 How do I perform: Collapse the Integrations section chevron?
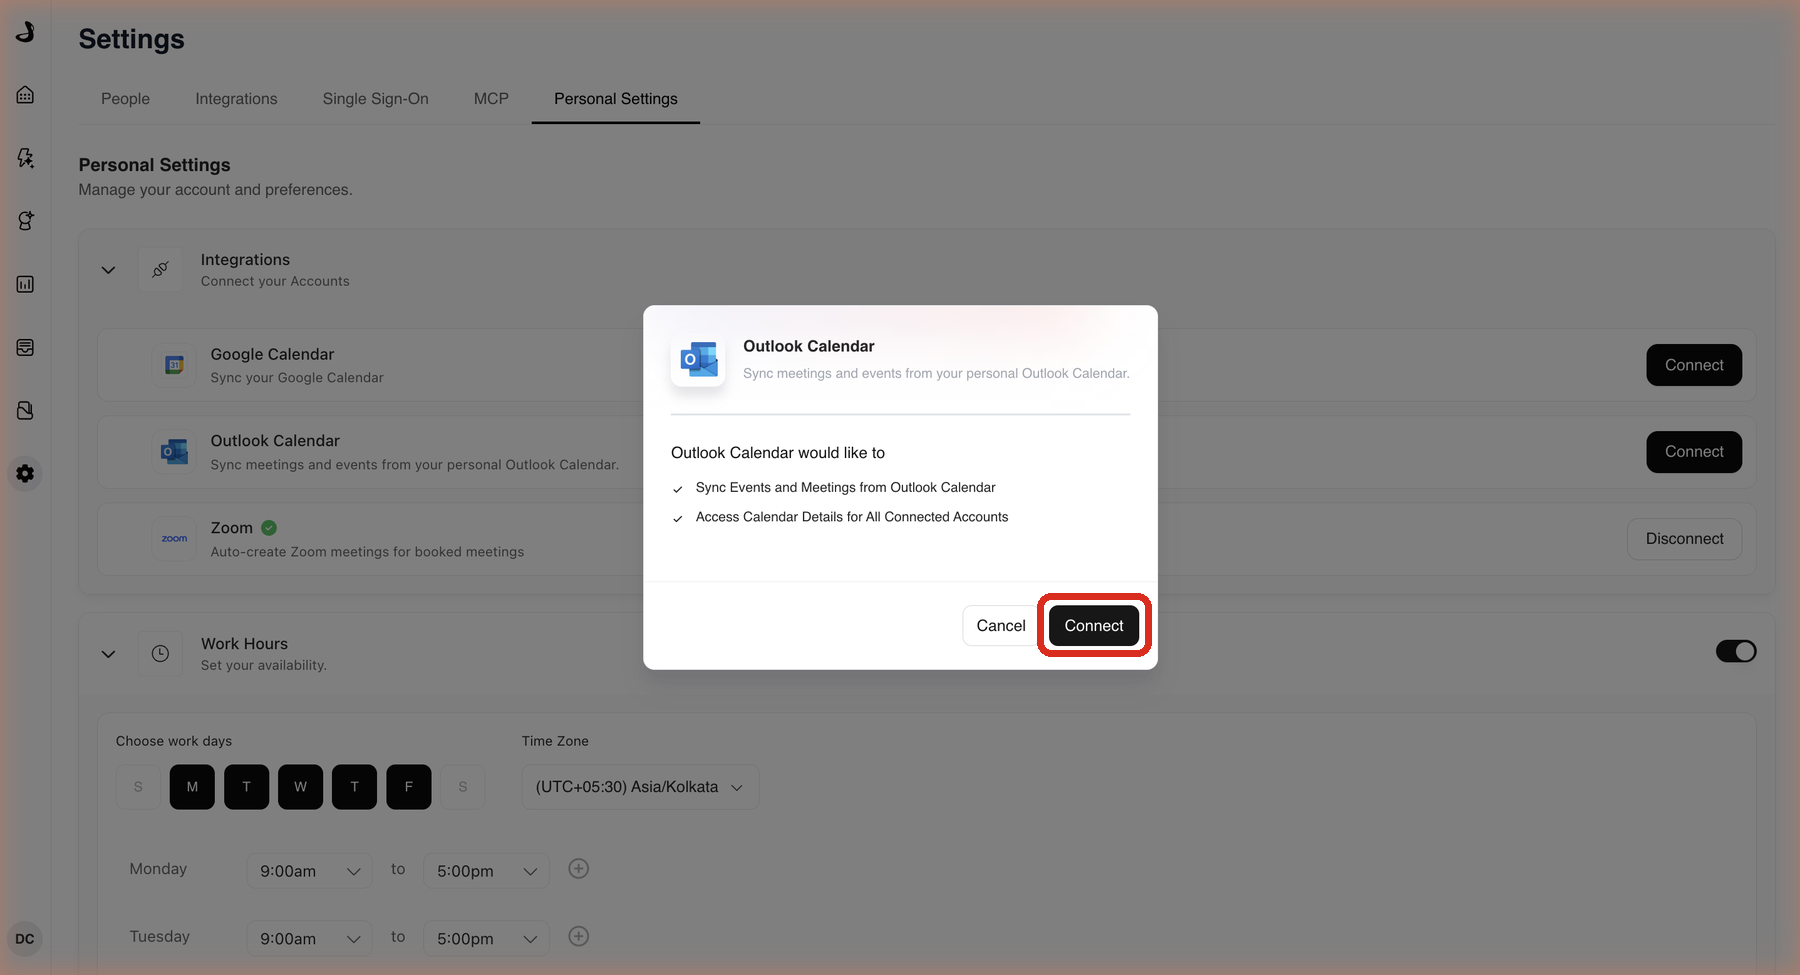pyautogui.click(x=108, y=270)
